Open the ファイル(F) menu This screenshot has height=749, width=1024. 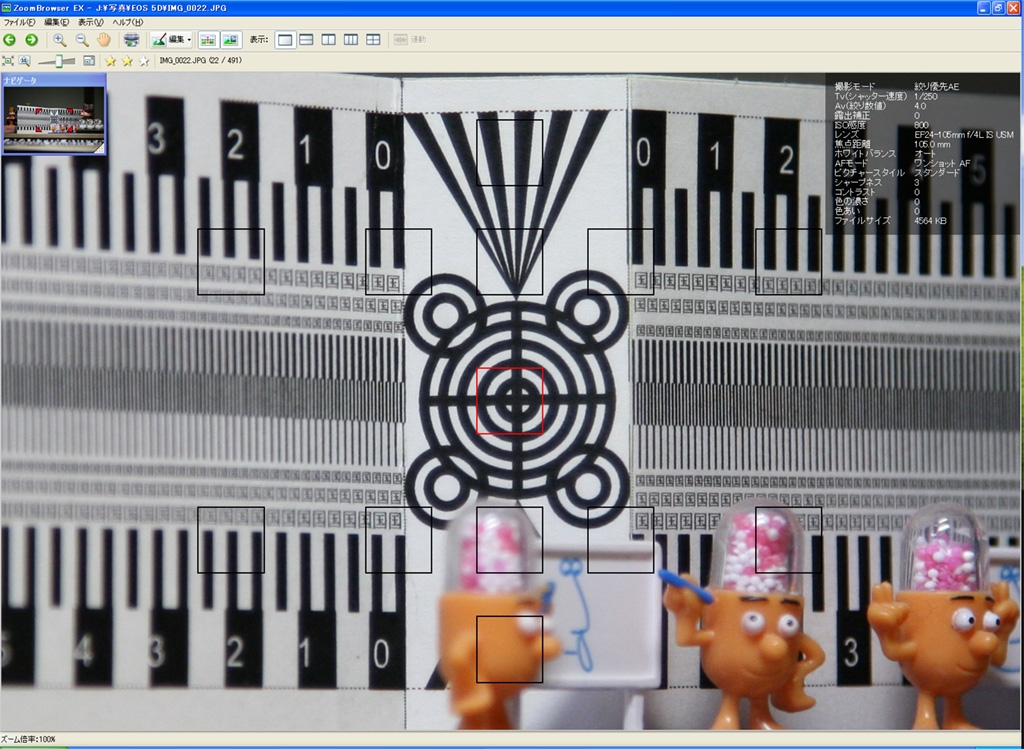19,22
